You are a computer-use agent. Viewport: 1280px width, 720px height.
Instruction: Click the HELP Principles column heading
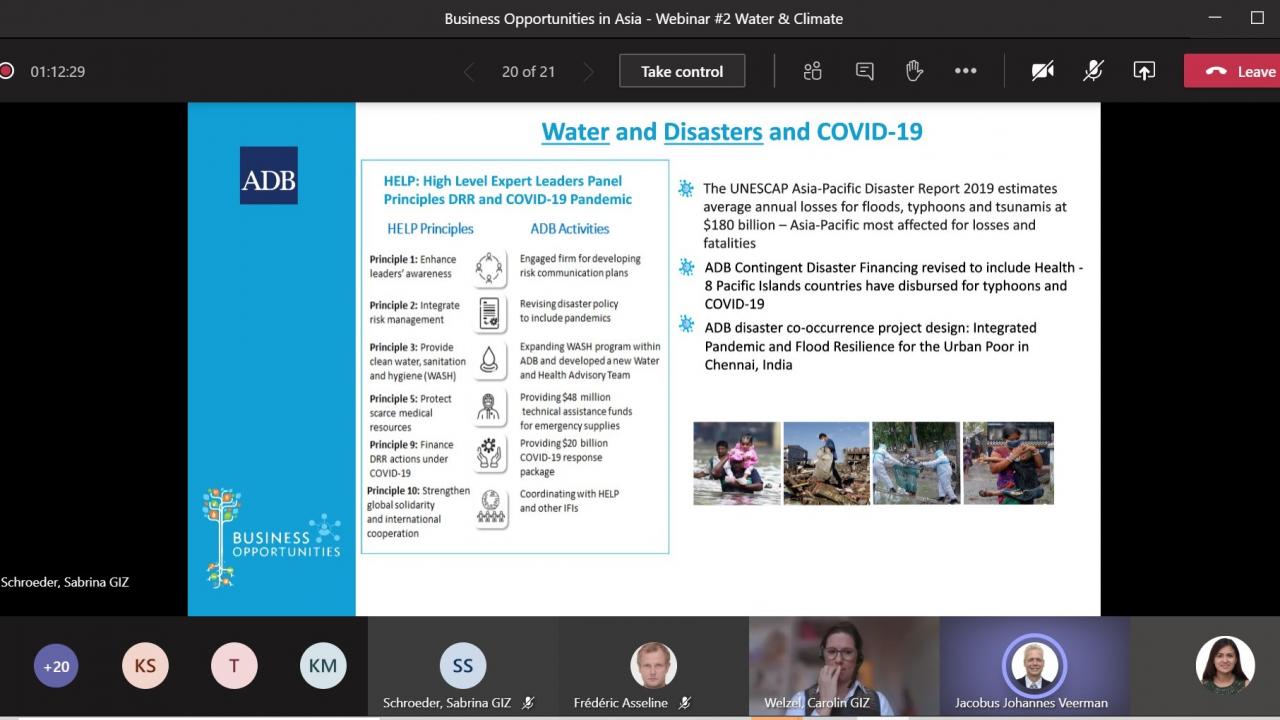(x=431, y=229)
